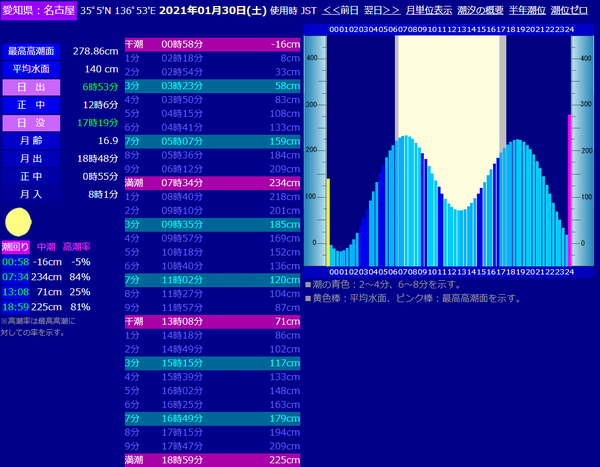
Task: Click the 日出 sunrise label
Action: pos(31,87)
